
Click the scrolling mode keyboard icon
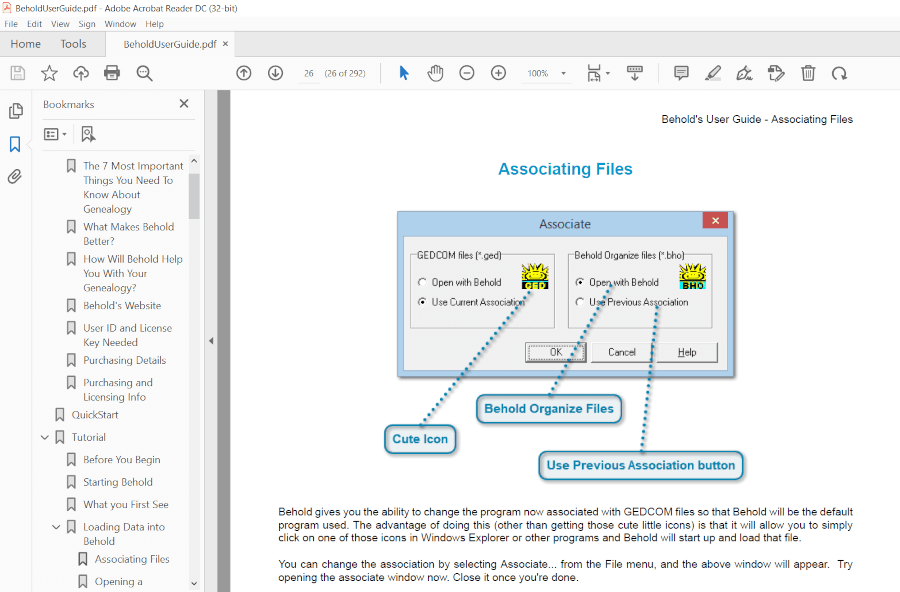[635, 73]
